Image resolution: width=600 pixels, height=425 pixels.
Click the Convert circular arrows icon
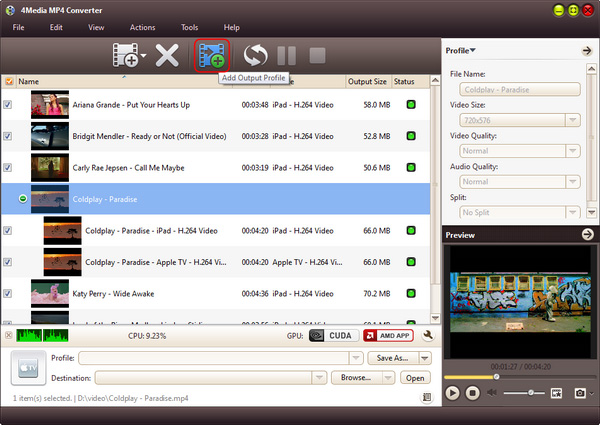255,55
